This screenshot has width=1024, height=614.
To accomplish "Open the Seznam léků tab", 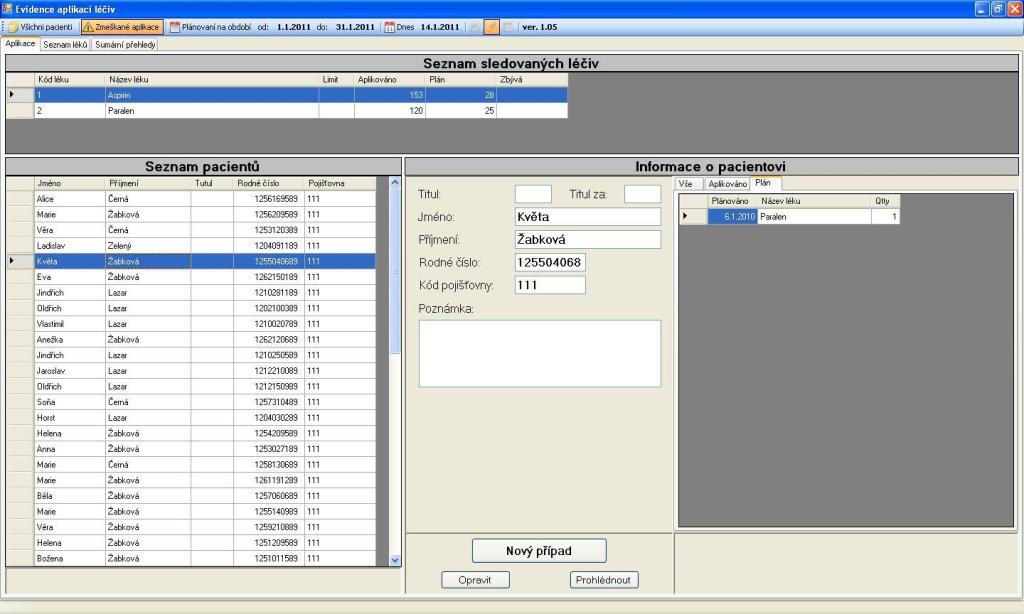I will click(x=65, y=44).
